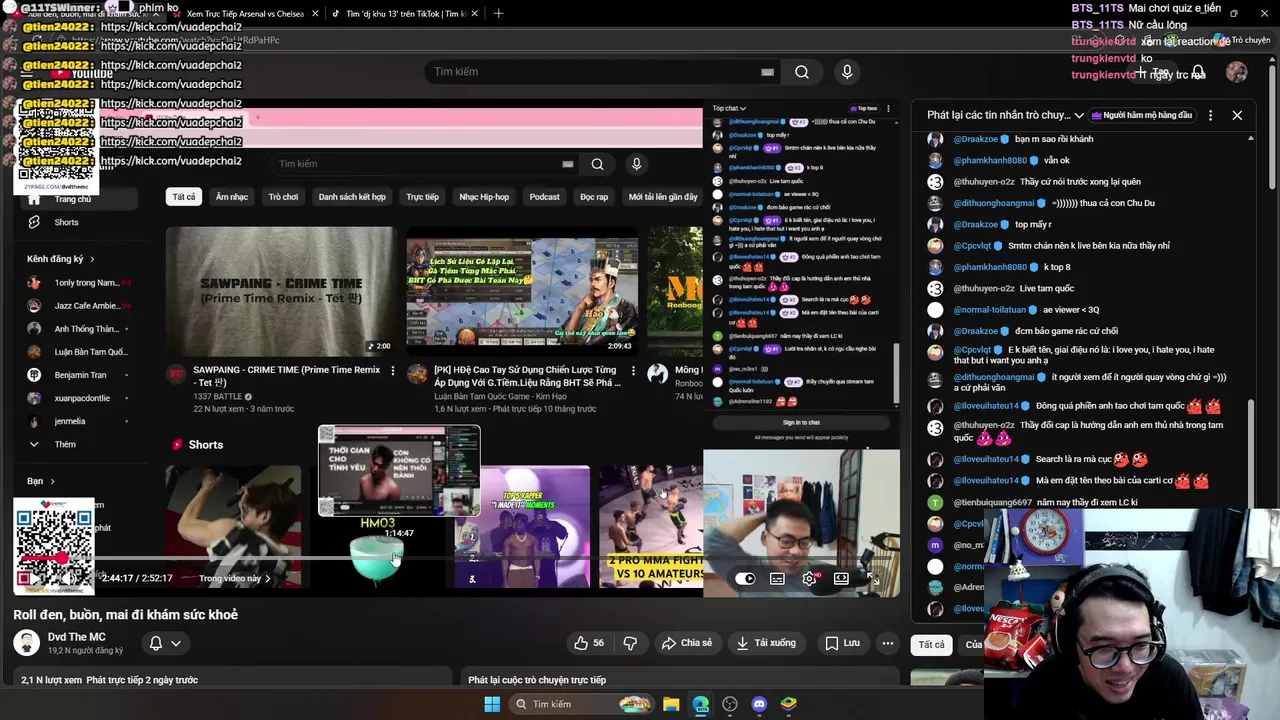
Task: Click Sign in to chat button
Action: coord(801,423)
